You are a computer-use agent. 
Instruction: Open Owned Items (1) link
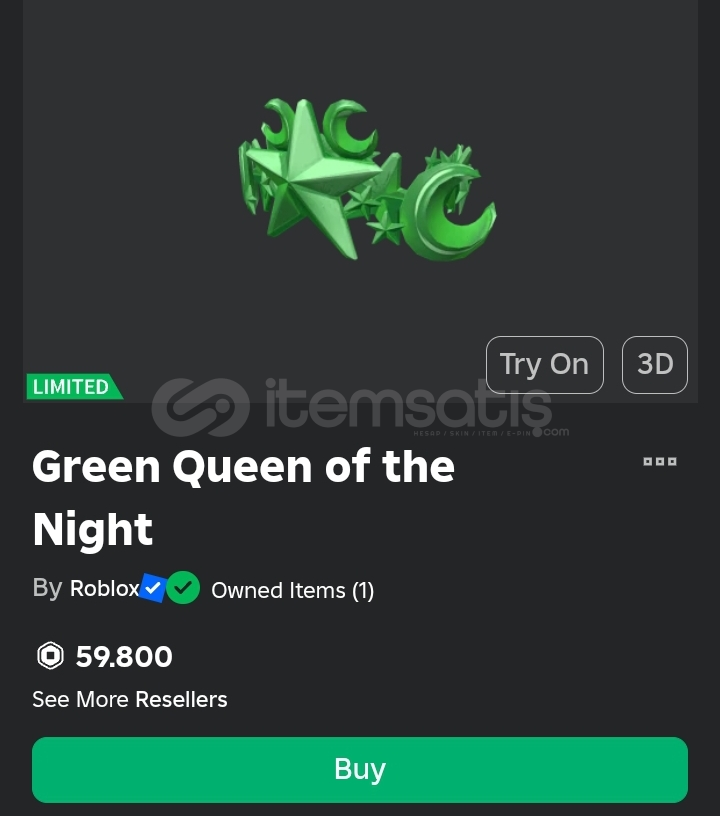click(292, 591)
